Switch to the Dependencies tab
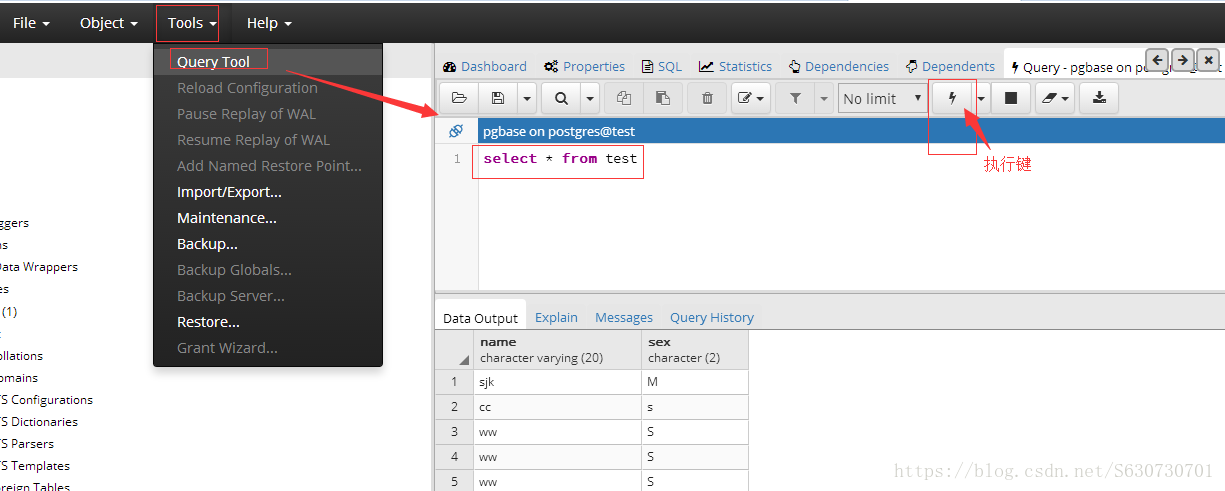 (838, 66)
